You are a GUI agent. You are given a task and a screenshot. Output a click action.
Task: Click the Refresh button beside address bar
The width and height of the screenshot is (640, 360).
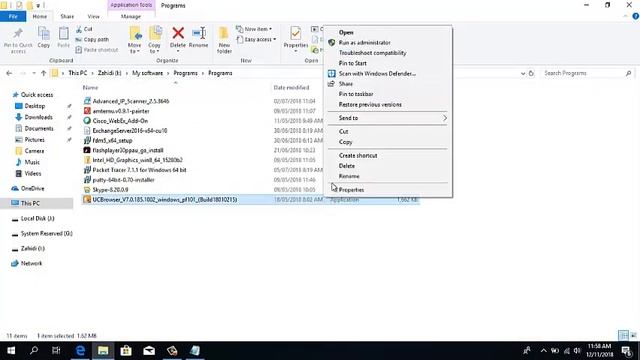[531, 73]
